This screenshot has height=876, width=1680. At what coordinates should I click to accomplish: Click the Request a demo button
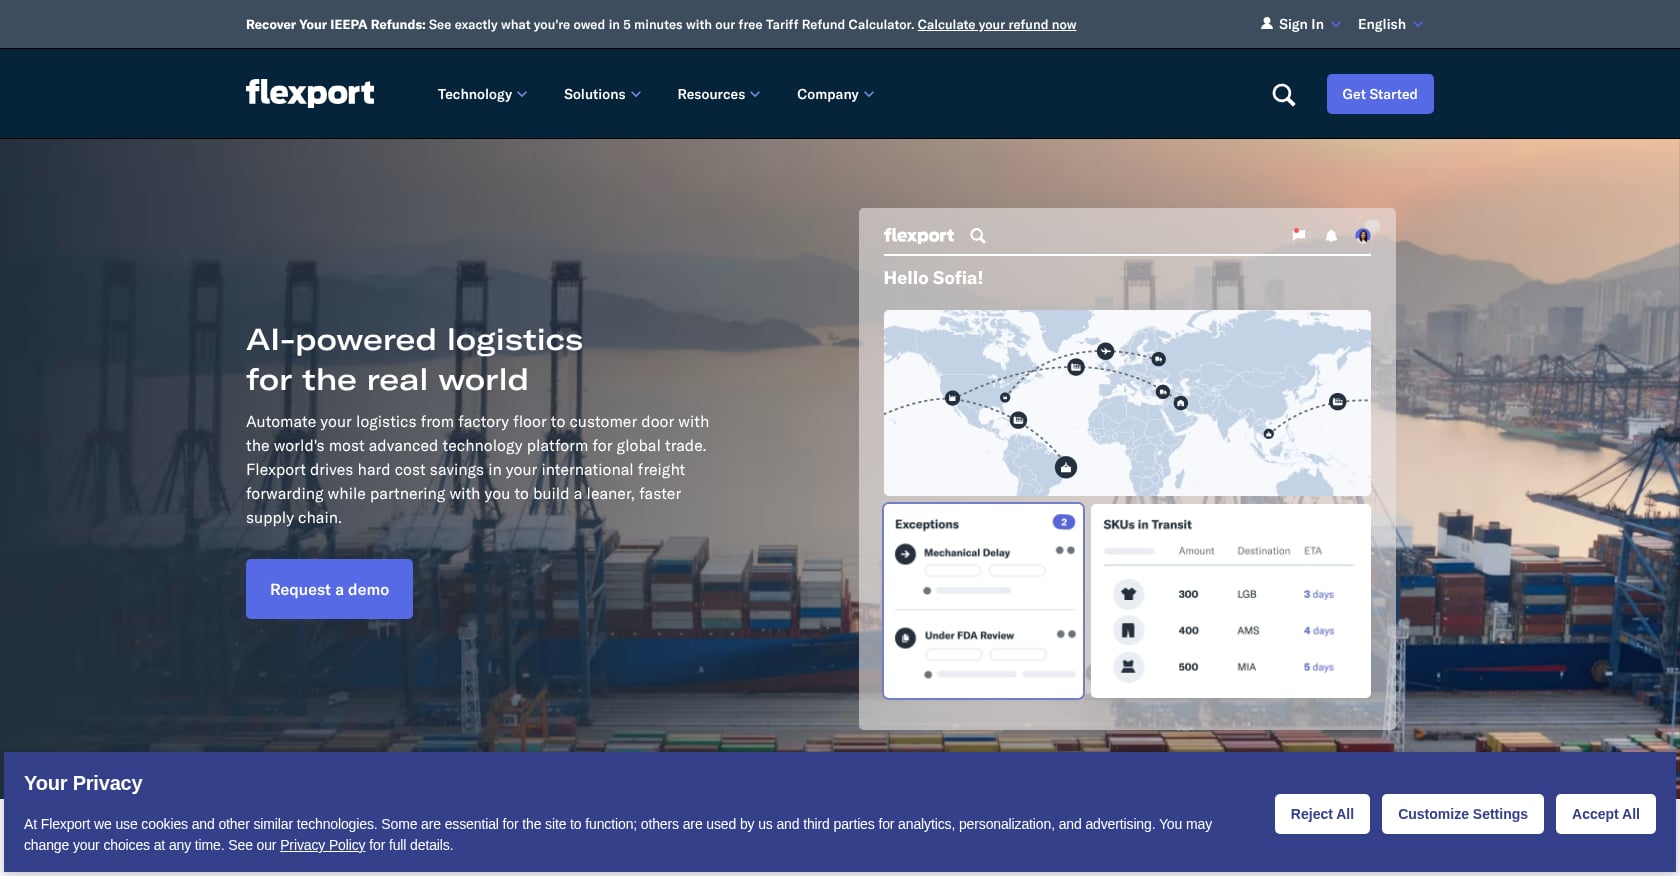click(329, 589)
